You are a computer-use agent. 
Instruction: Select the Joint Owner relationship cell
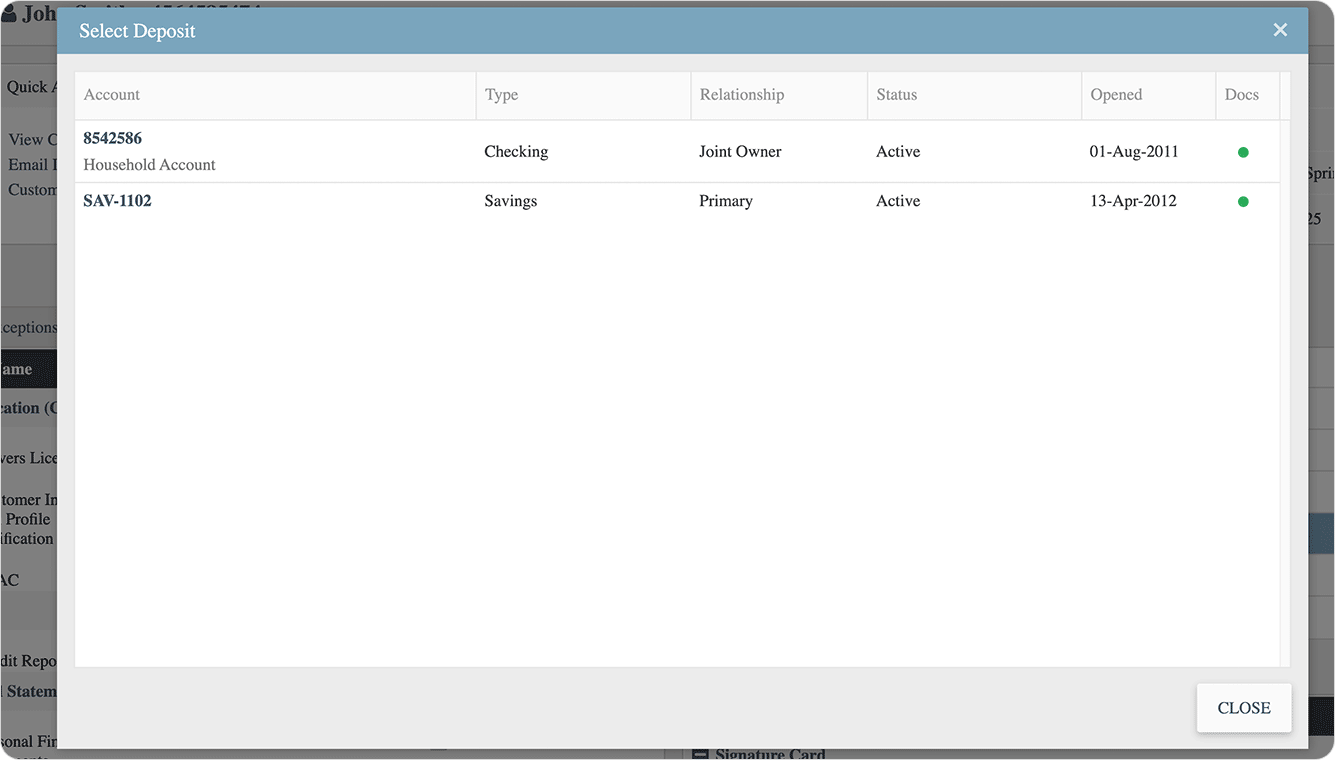point(740,152)
